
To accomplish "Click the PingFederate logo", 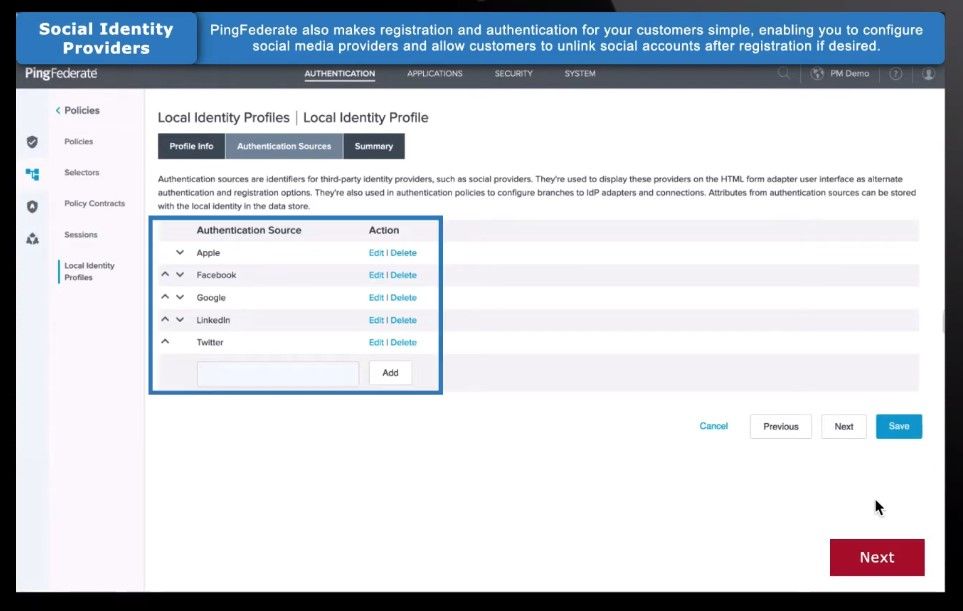I will click(61, 74).
